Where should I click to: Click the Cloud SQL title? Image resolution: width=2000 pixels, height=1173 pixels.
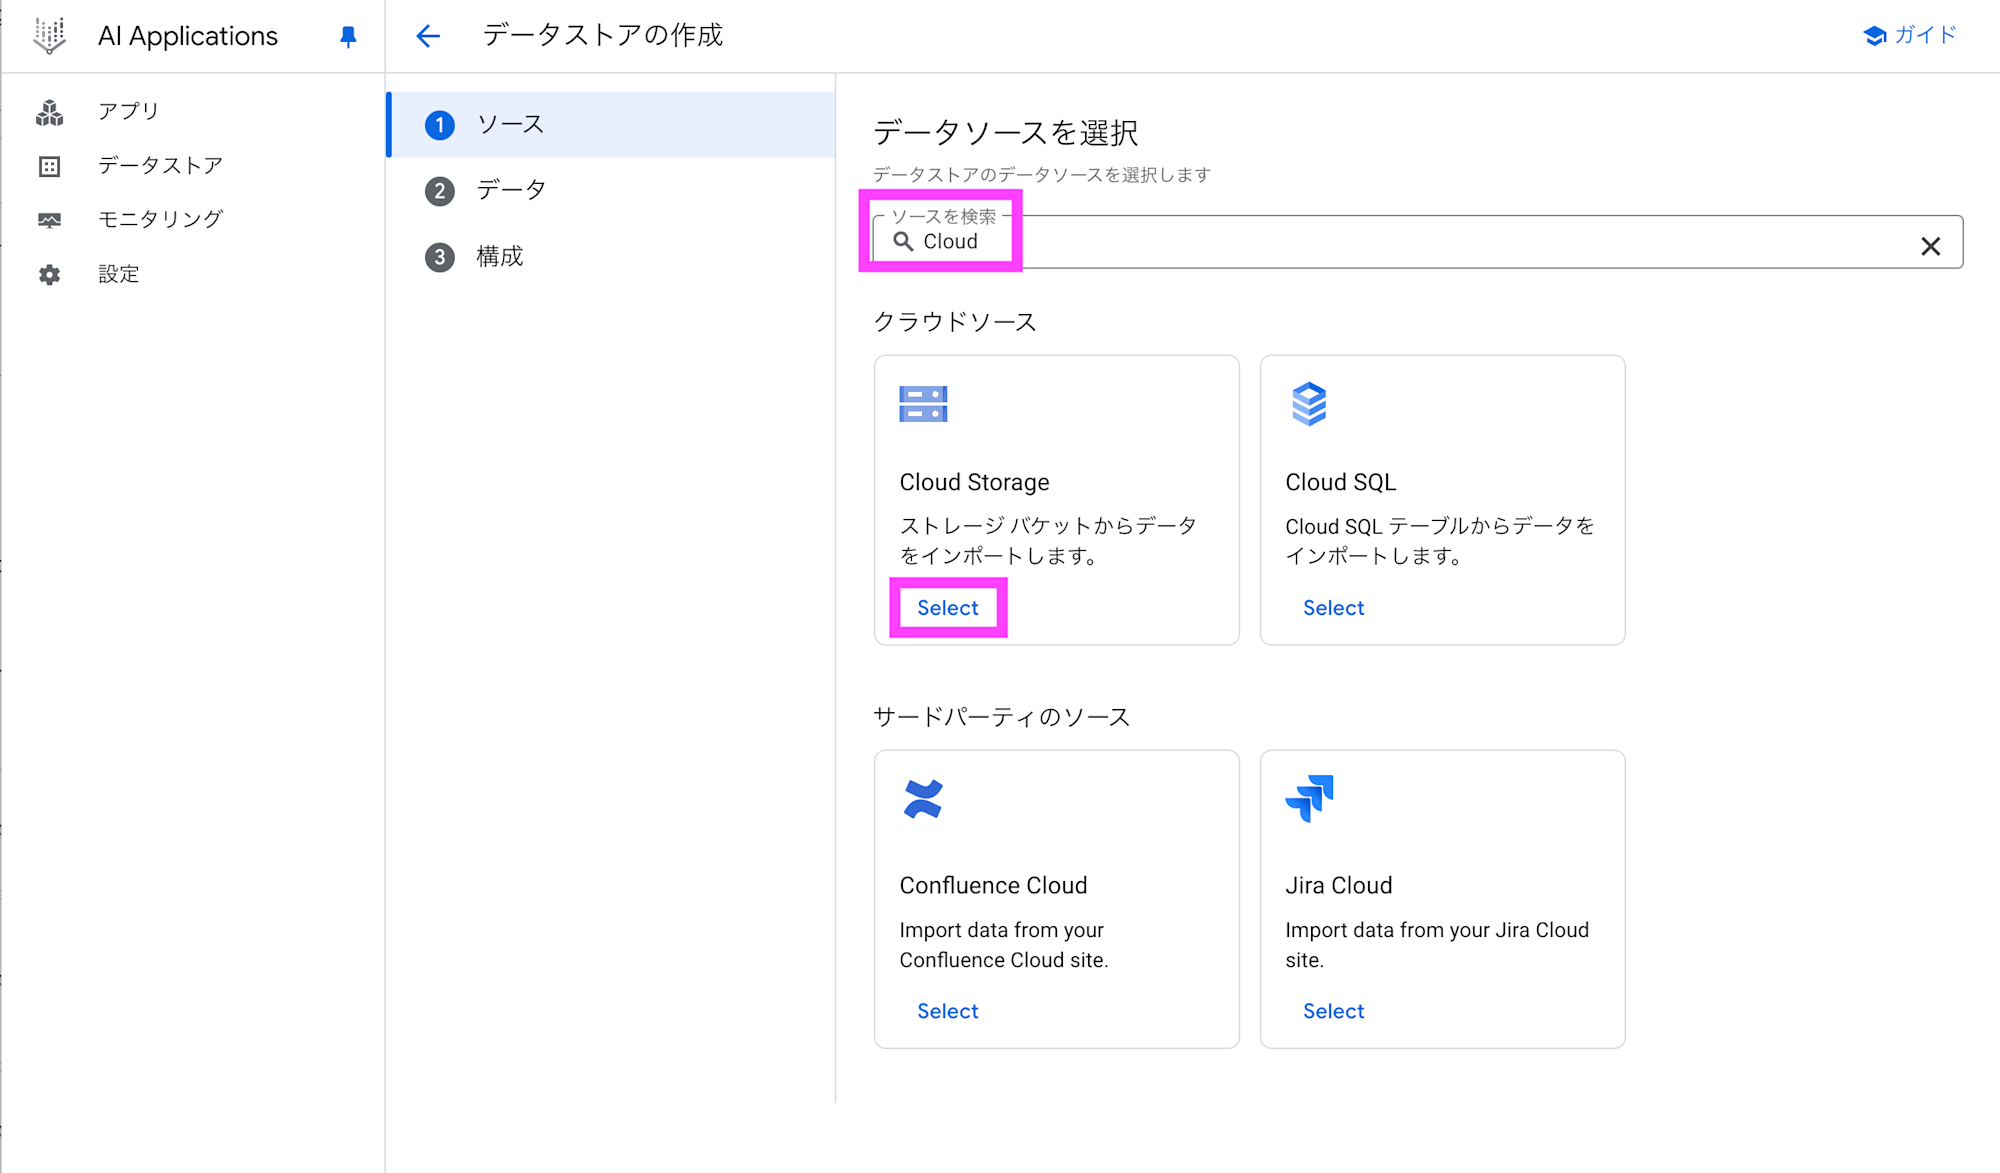[x=1340, y=482]
